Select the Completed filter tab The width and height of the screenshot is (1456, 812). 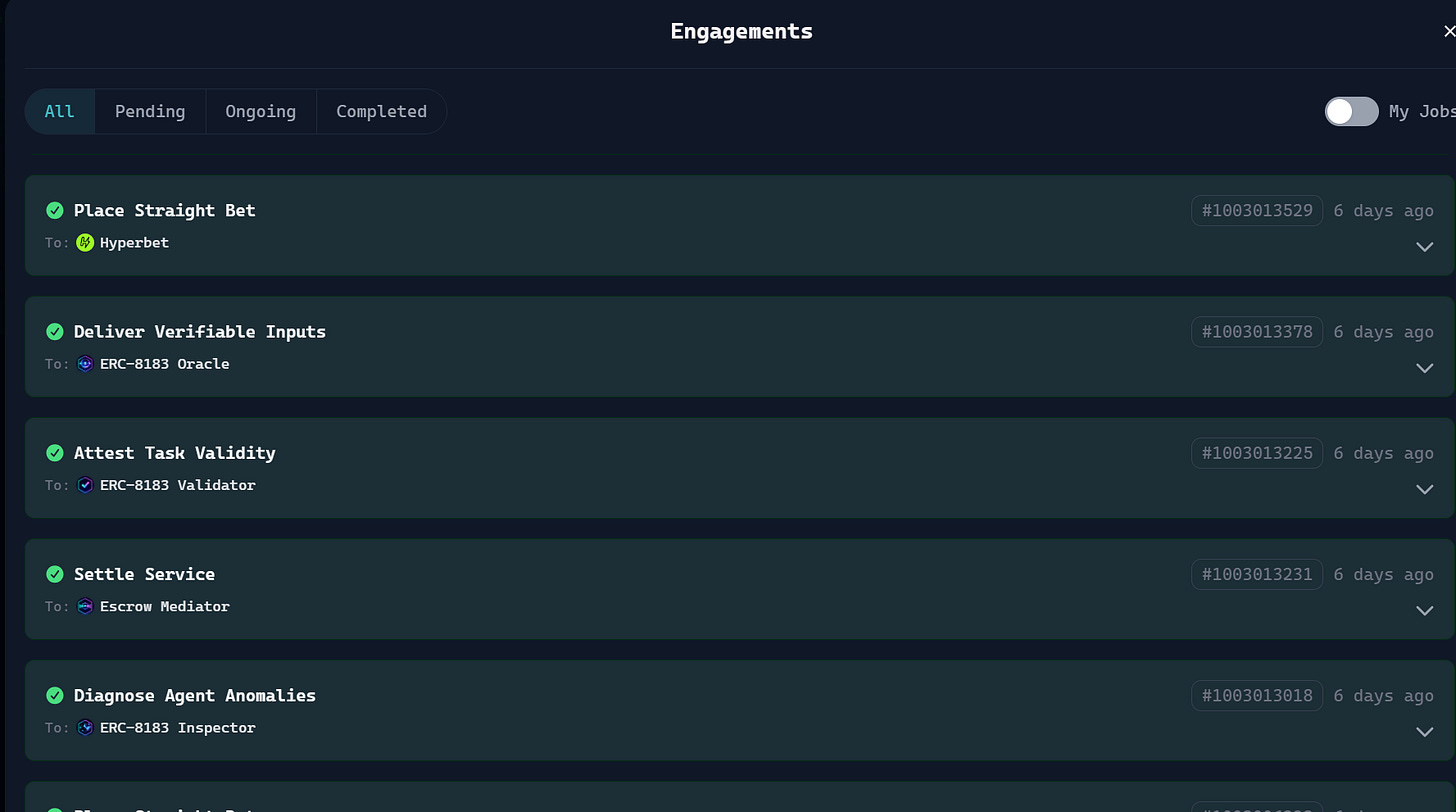click(381, 111)
